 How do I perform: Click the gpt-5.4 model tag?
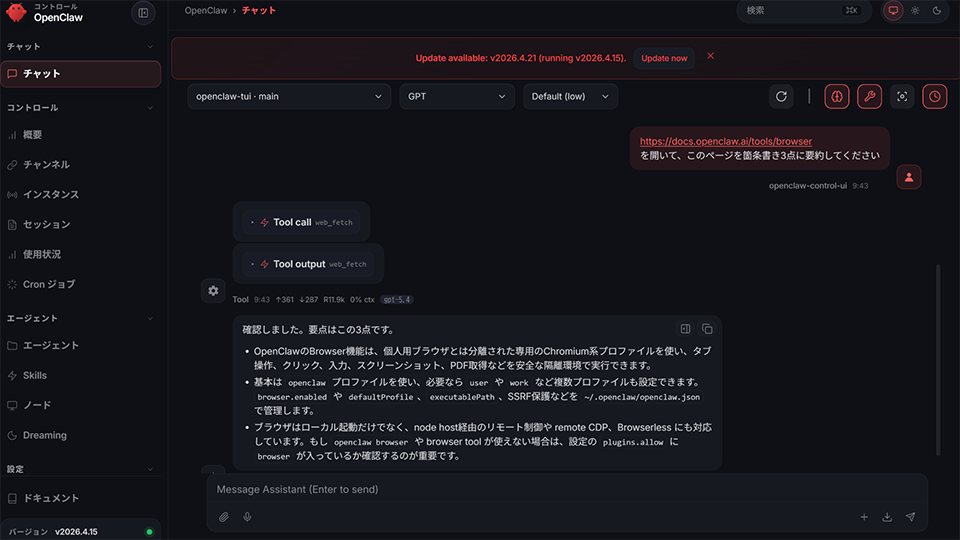[397, 300]
